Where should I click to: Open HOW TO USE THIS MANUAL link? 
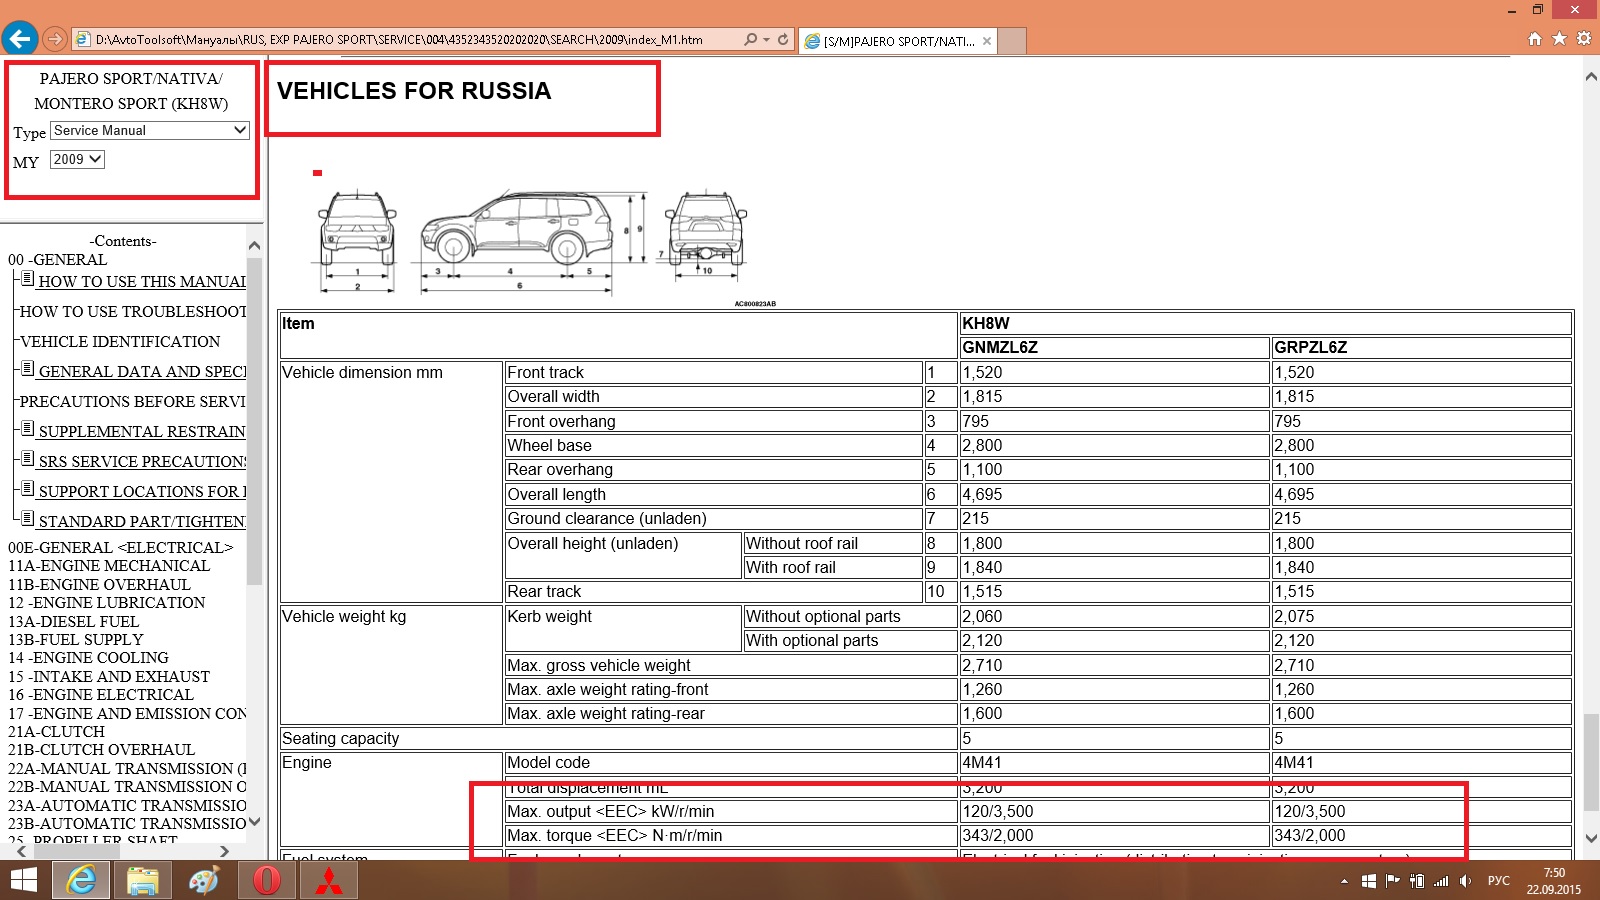tap(141, 282)
